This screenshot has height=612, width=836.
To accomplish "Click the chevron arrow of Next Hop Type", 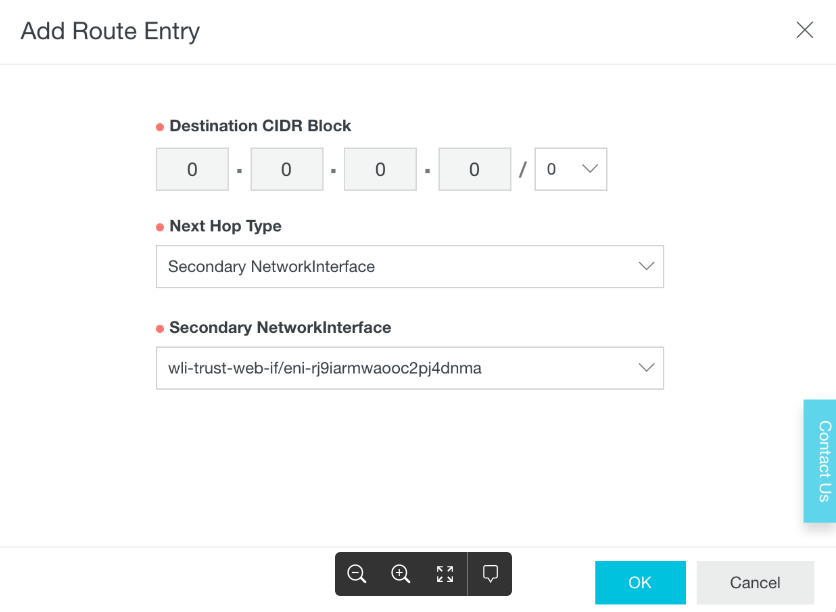I will click(646, 267).
